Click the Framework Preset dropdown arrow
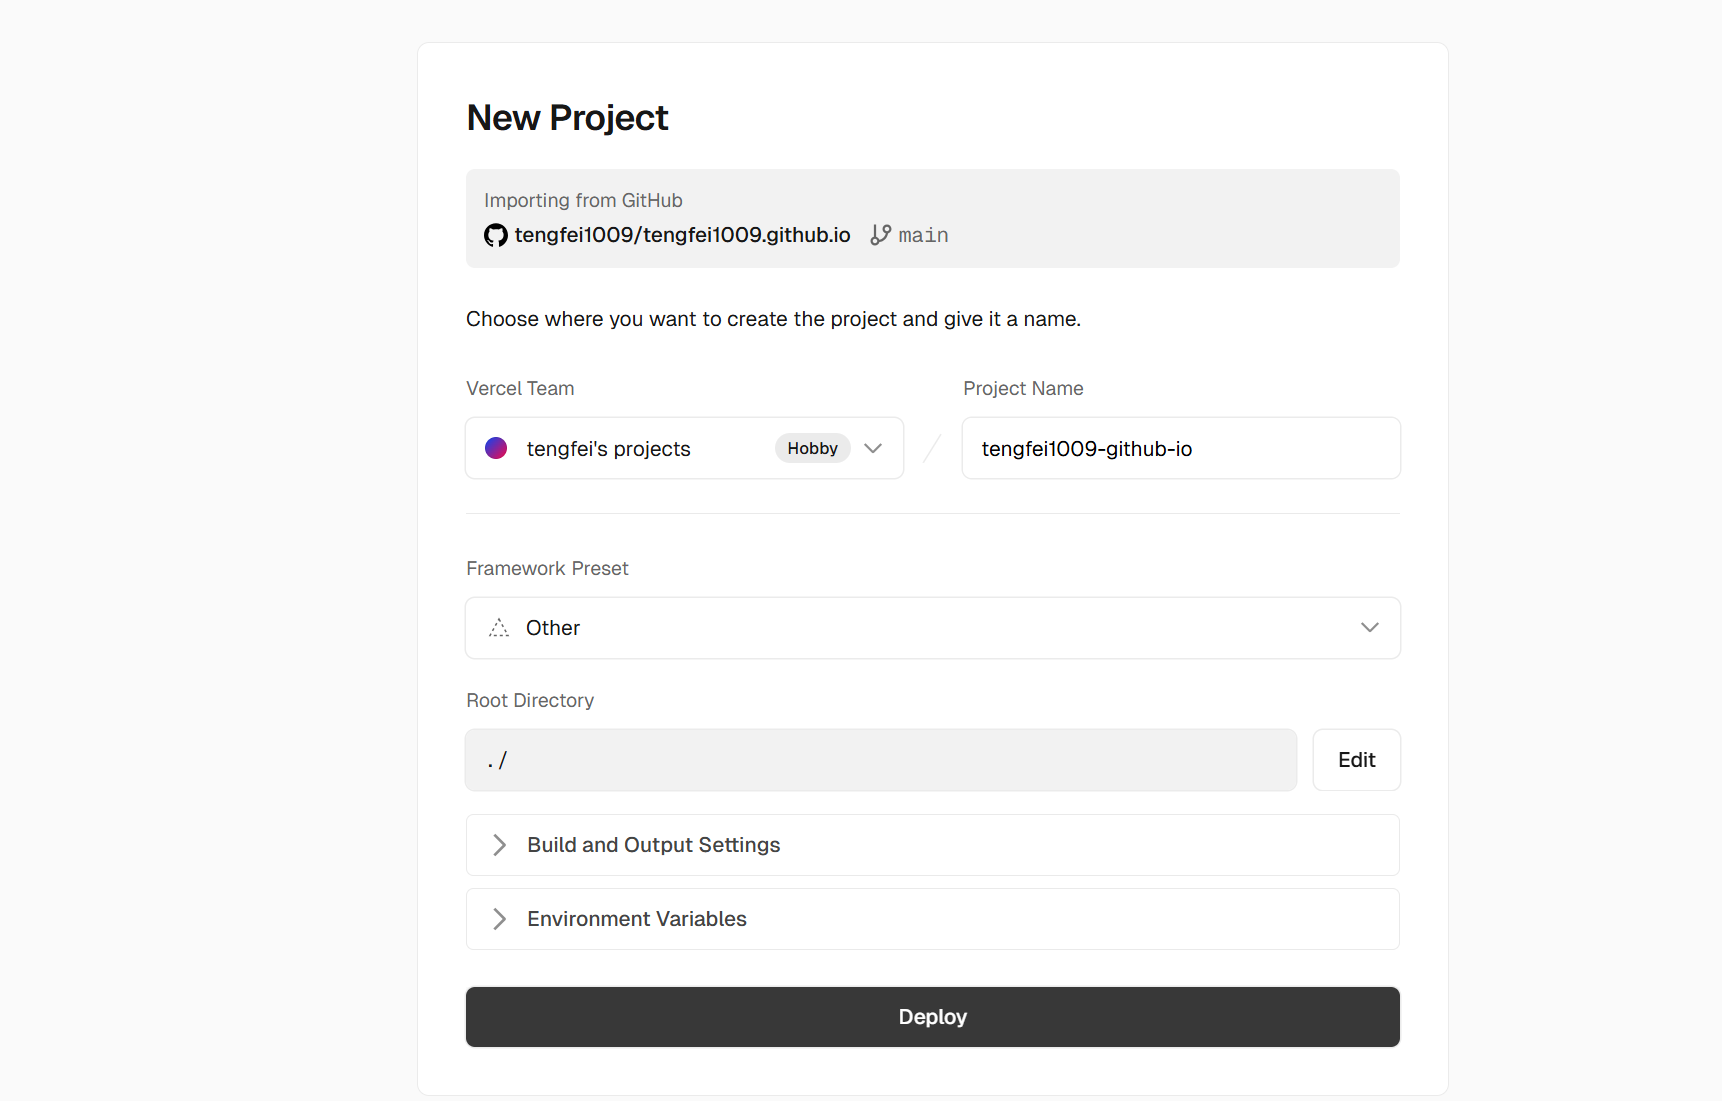This screenshot has width=1722, height=1101. 1369,628
